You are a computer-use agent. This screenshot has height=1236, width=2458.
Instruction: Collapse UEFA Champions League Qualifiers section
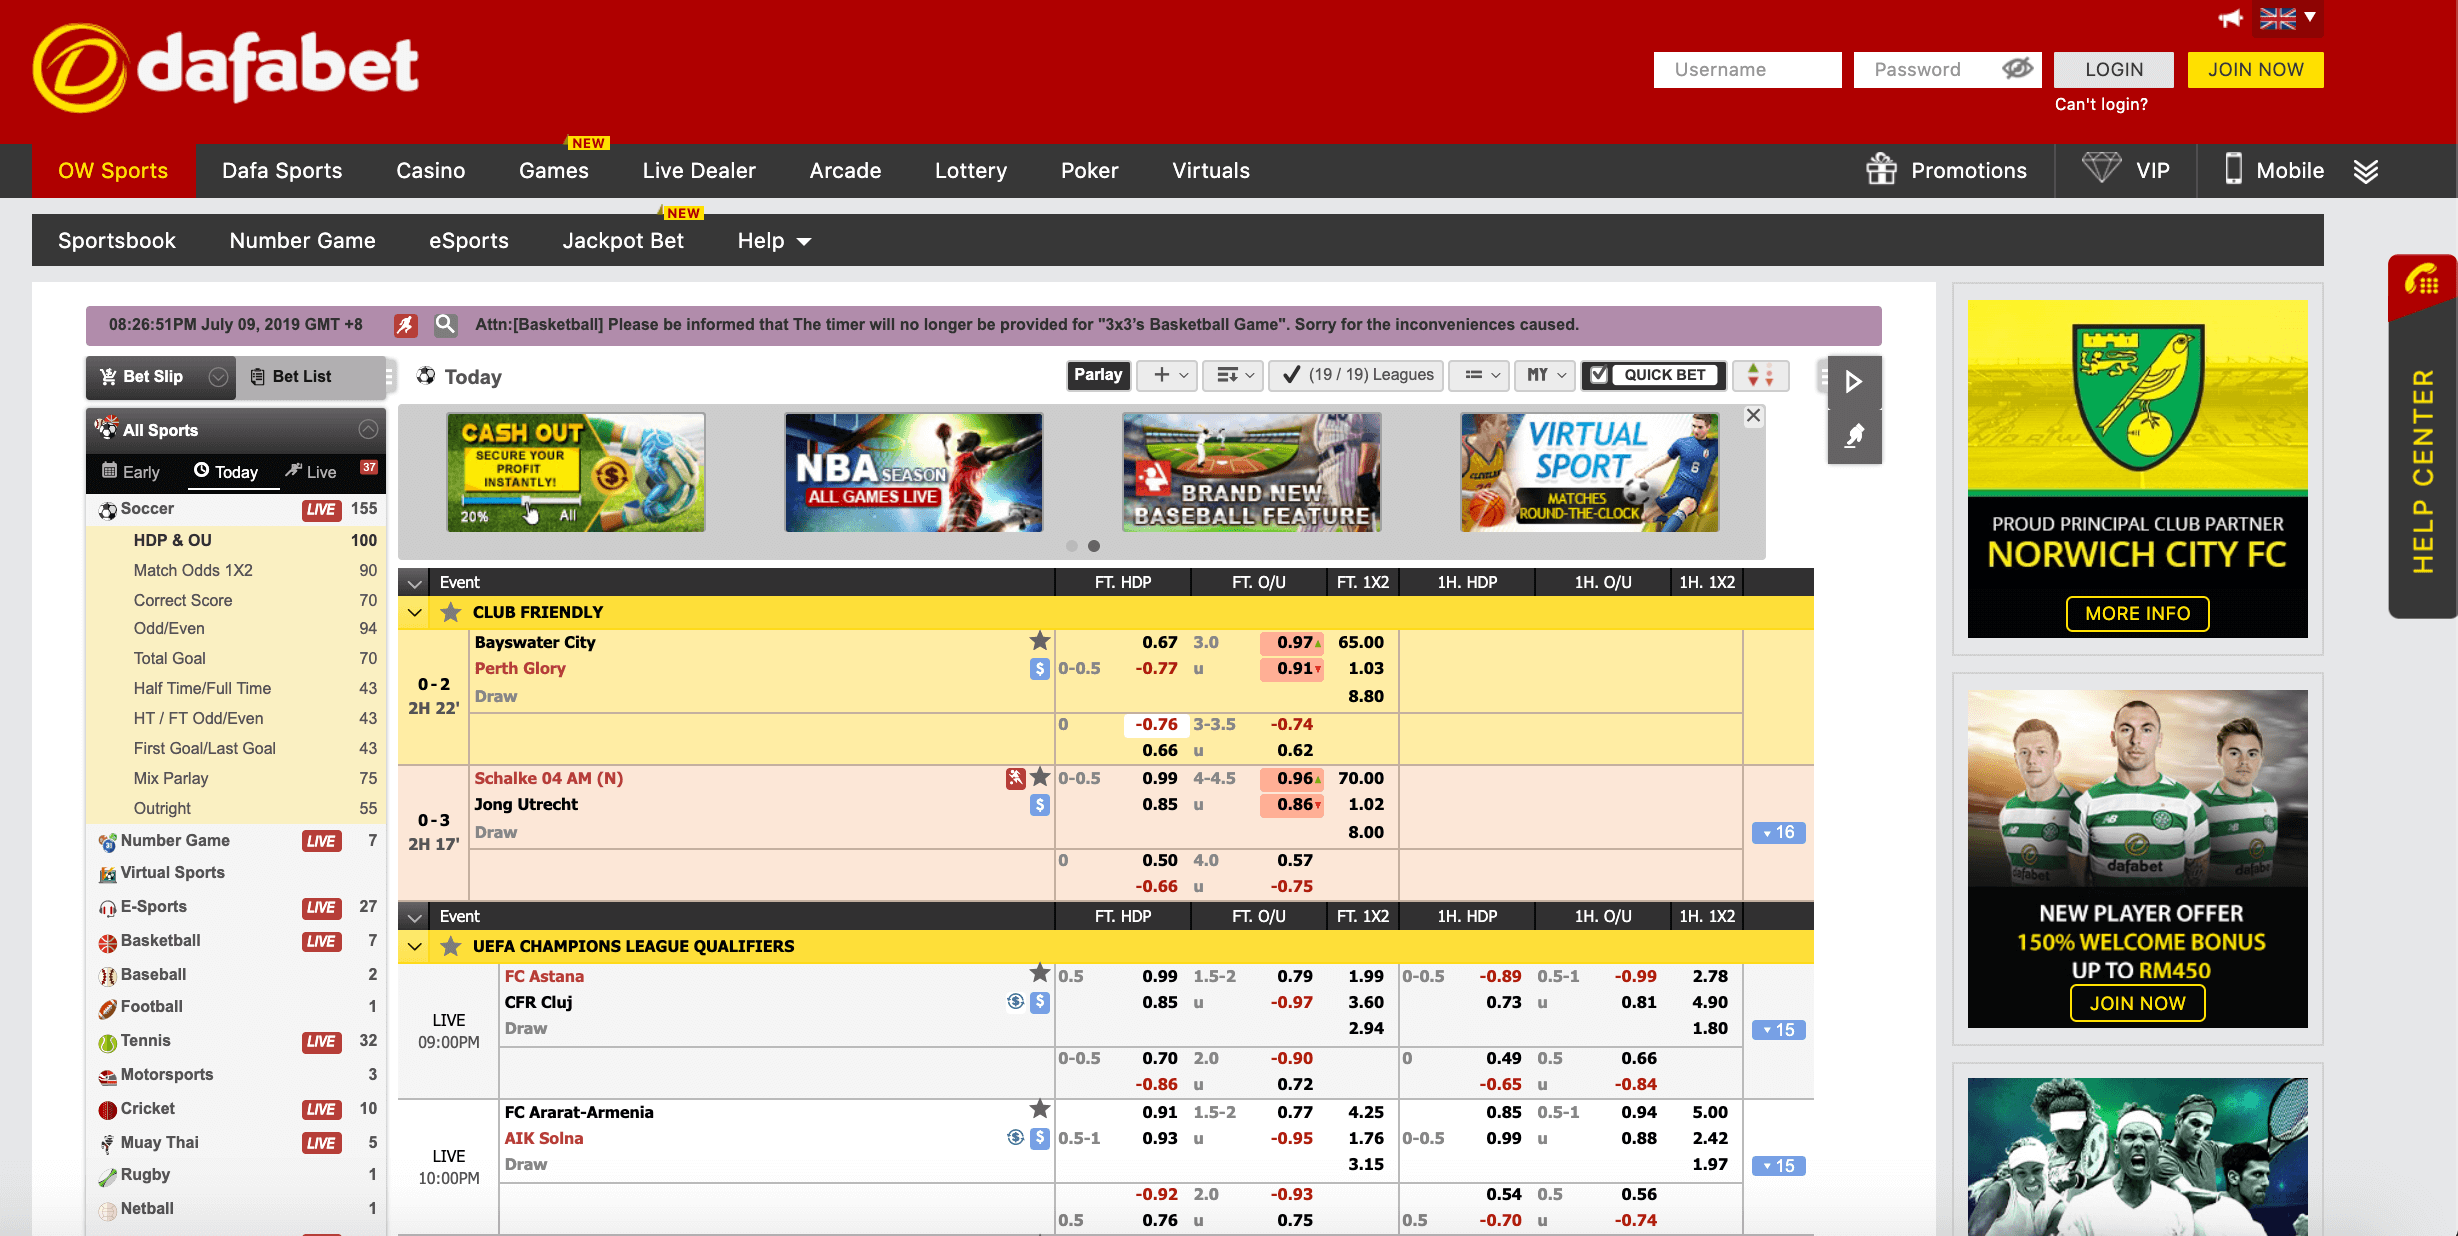[415, 946]
